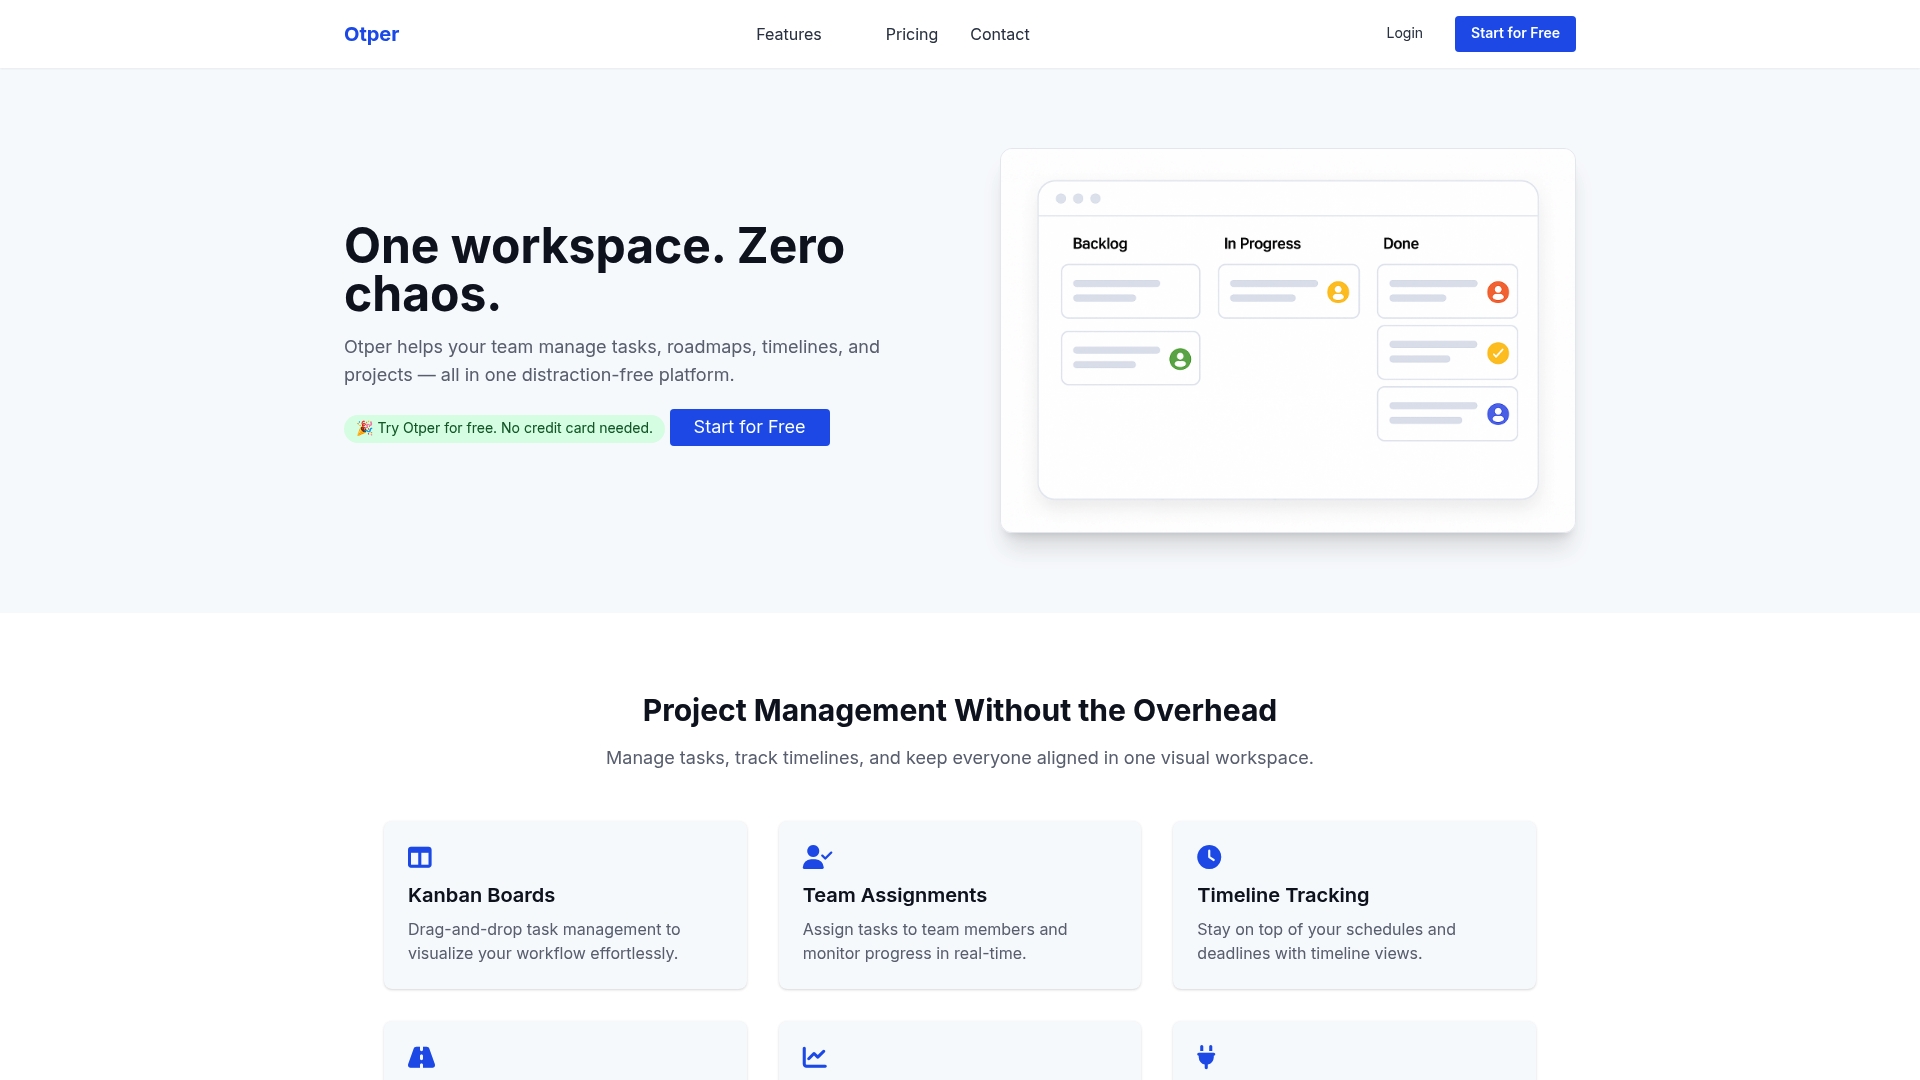
Task: Click the red avatar in Done column
Action: [x=1497, y=292]
